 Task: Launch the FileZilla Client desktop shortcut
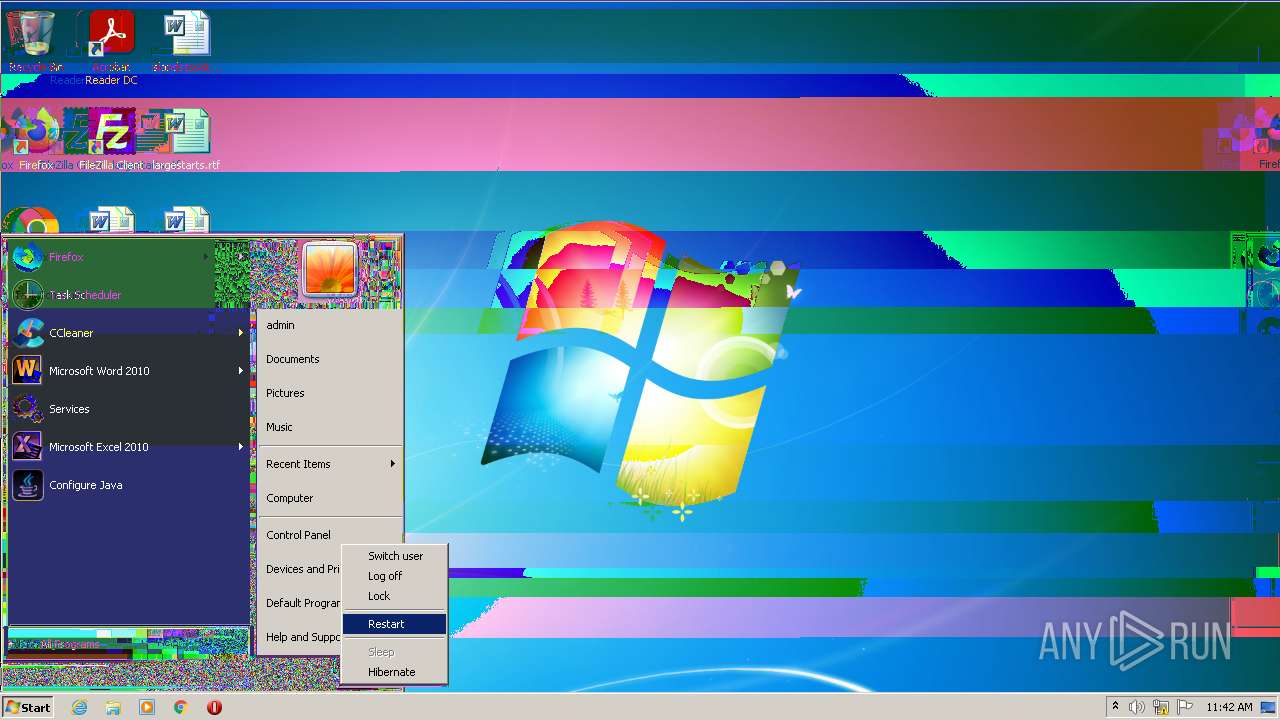(111, 138)
